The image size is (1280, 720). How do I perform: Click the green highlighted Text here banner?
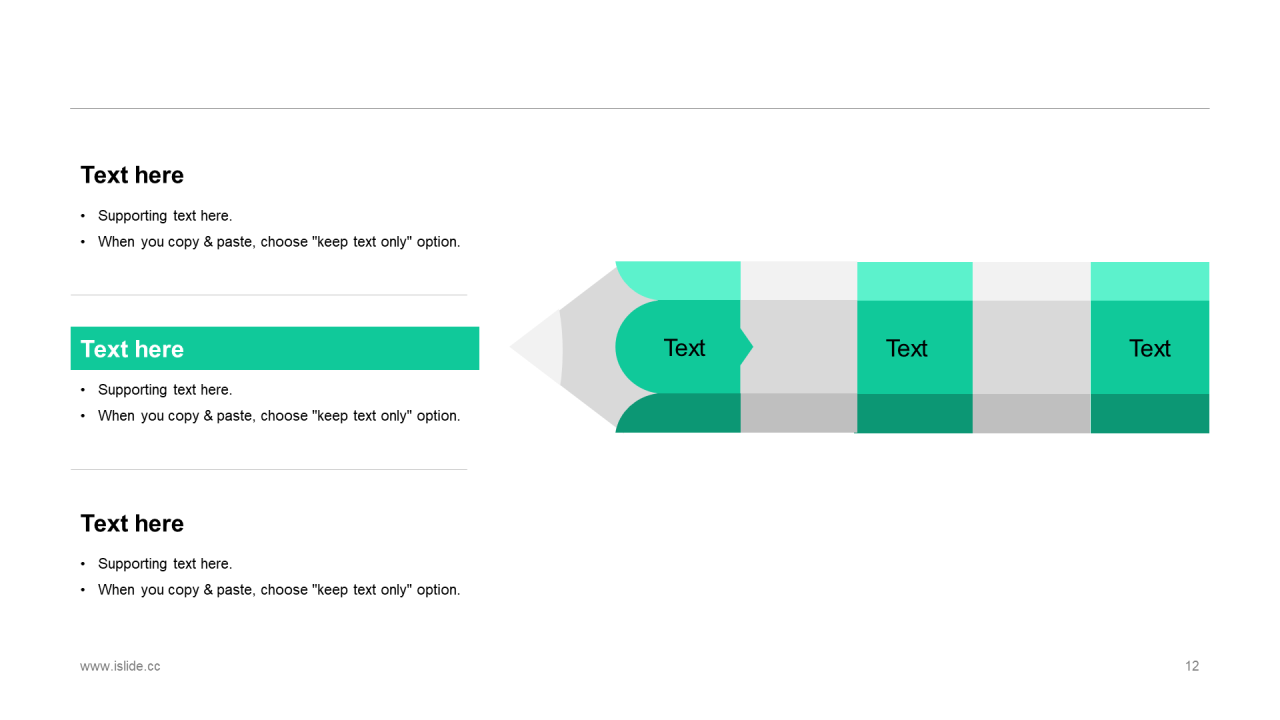(275, 348)
